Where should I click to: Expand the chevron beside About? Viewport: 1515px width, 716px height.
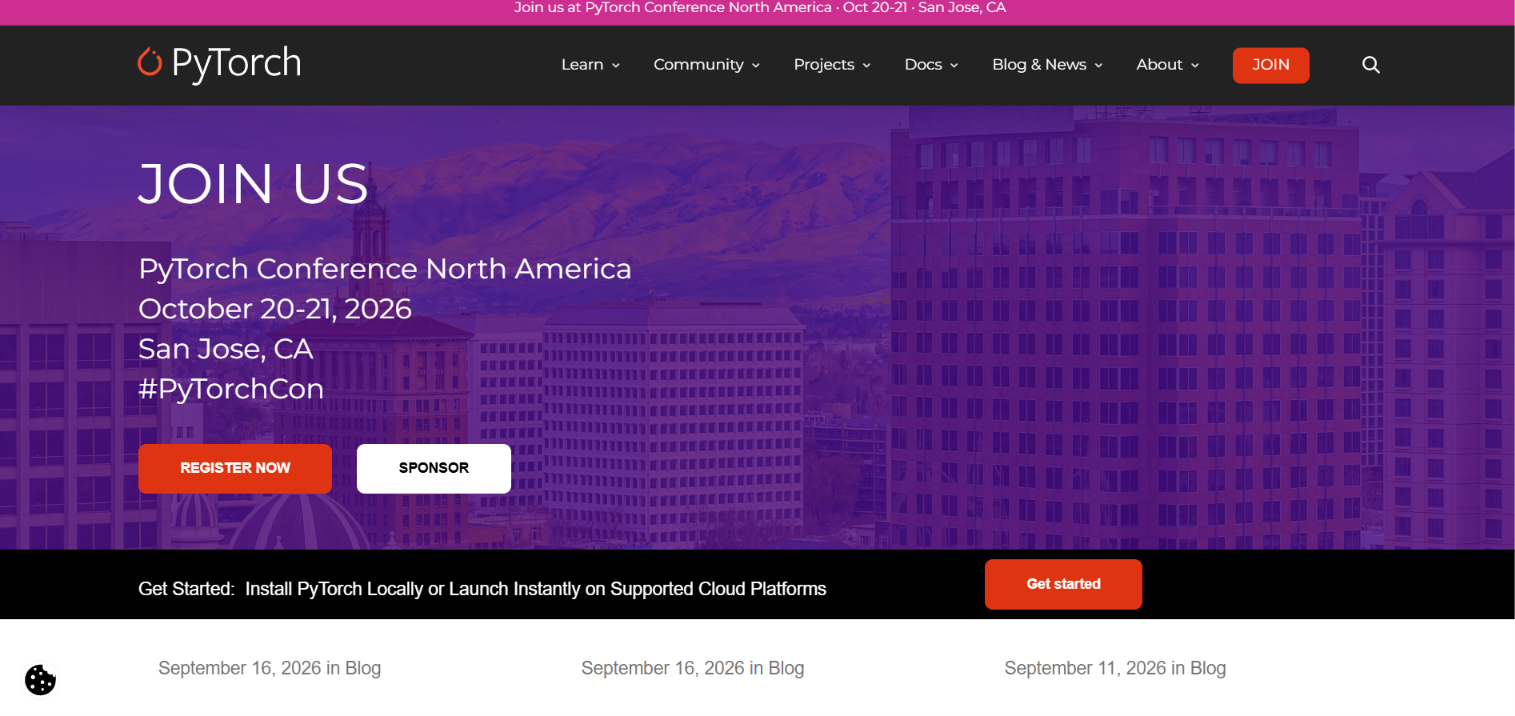(x=1194, y=65)
